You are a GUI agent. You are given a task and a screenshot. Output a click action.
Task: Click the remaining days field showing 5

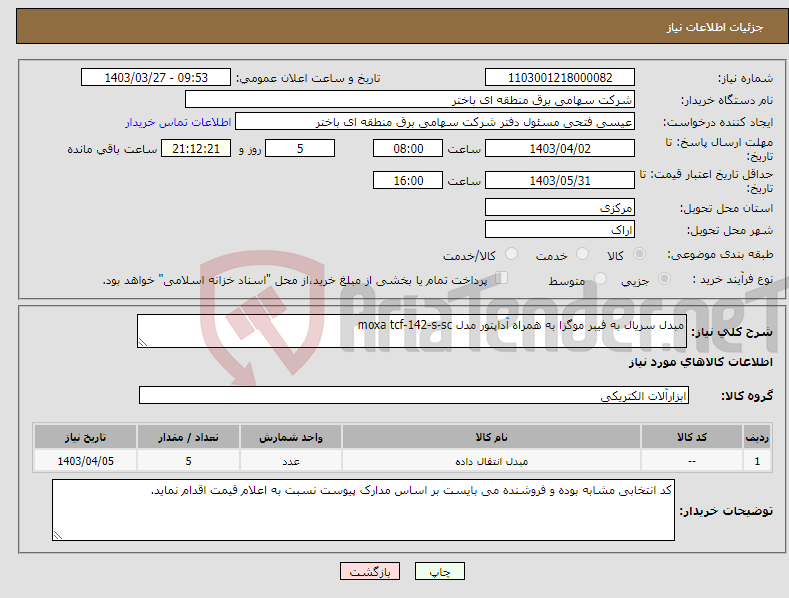click(300, 148)
